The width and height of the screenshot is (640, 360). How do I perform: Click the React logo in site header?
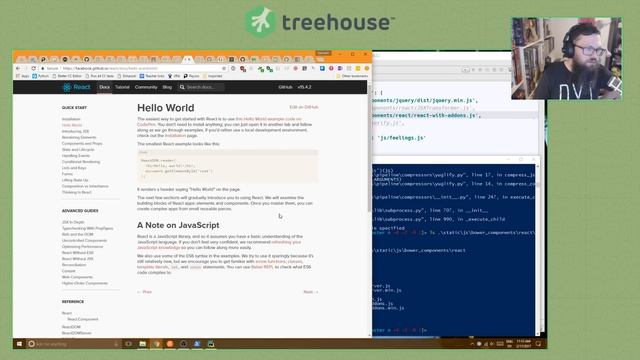[76, 87]
